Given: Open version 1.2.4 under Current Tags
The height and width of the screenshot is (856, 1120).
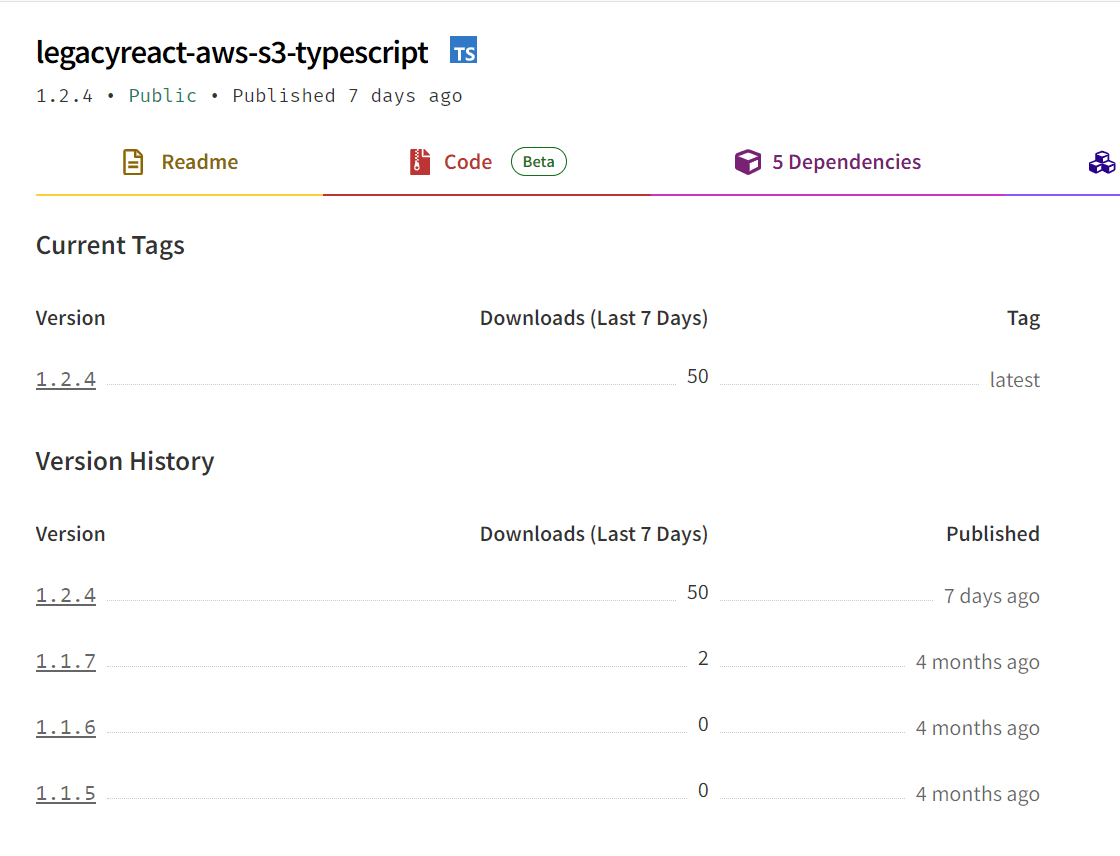Looking at the screenshot, I should (66, 379).
